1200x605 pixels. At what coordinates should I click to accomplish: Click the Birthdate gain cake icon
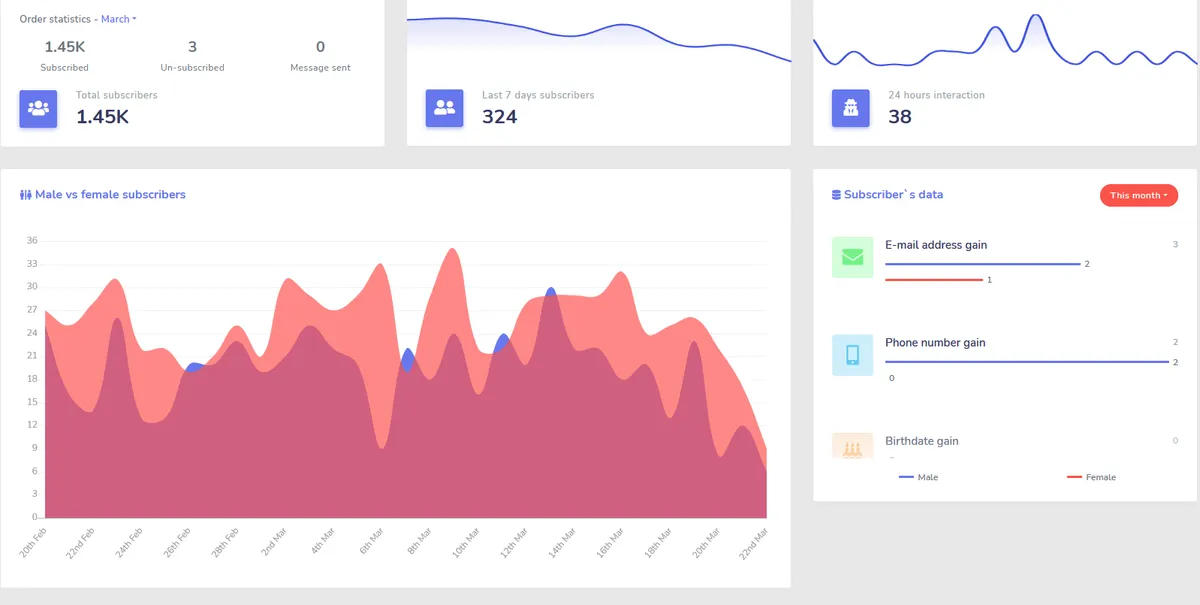(x=852, y=446)
